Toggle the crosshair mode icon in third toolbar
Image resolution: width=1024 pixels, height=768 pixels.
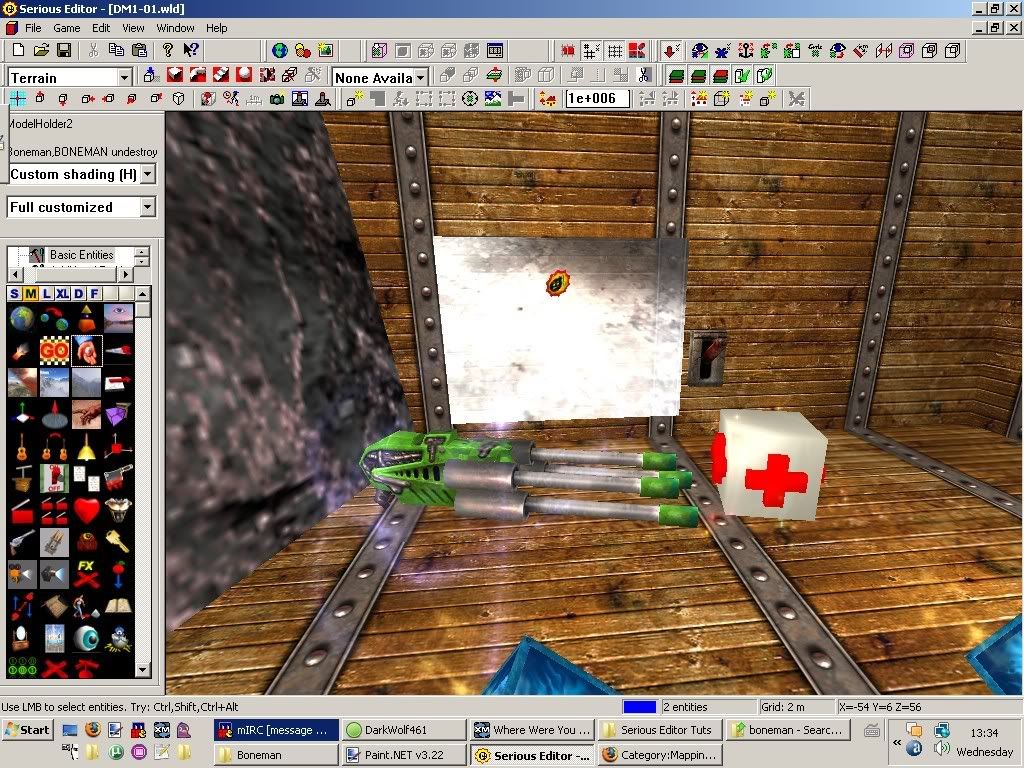pos(18,99)
